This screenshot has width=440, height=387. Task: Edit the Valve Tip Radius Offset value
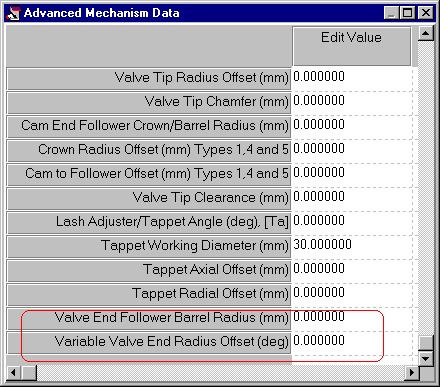pyautogui.click(x=352, y=79)
